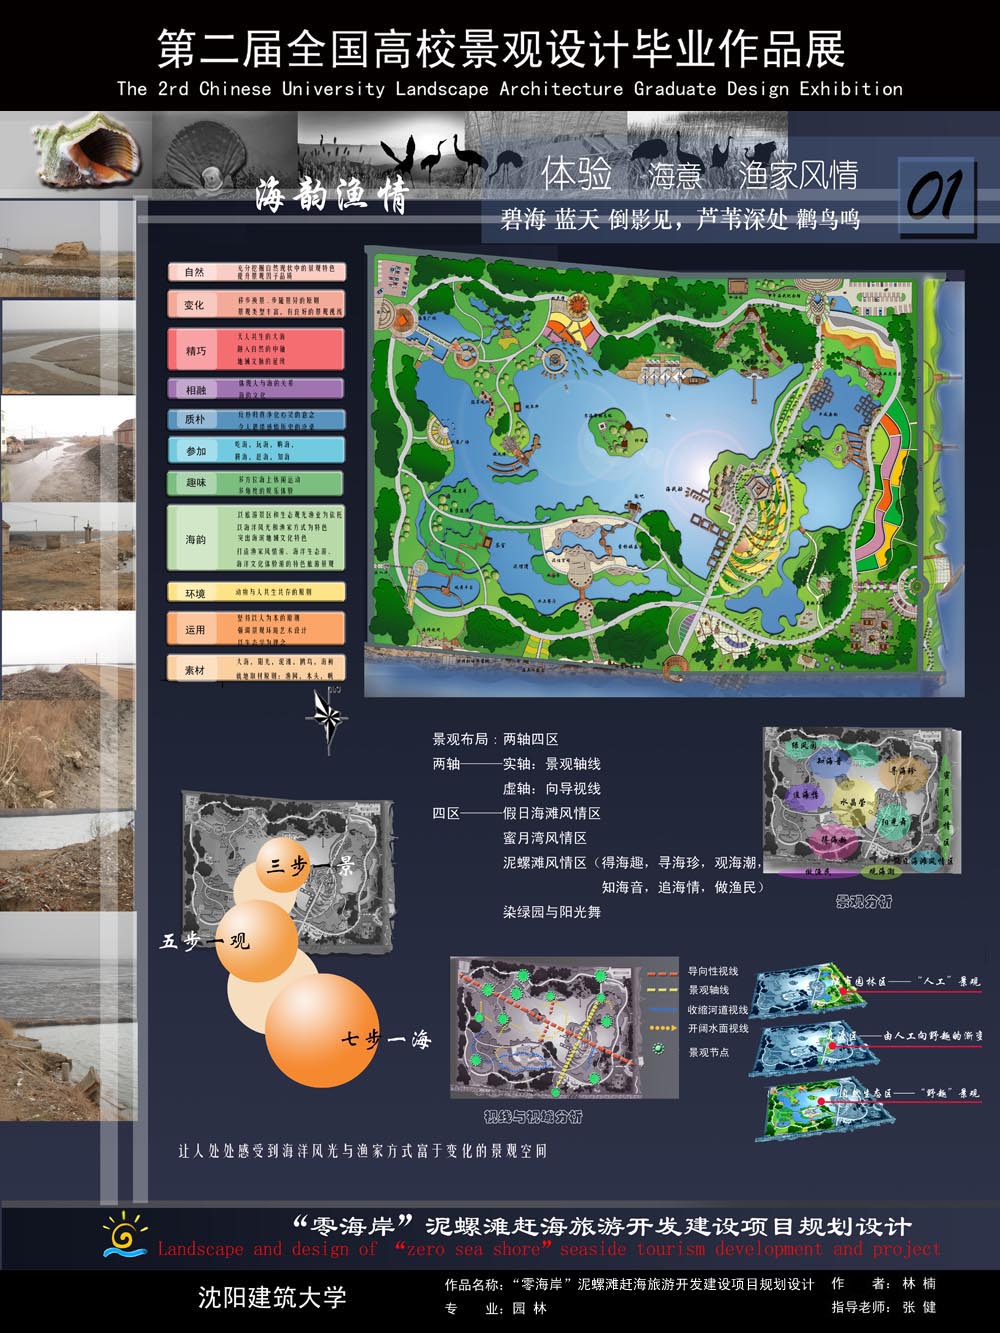The width and height of the screenshot is (1000, 1333).
Task: Click the 运用 orange principle bar
Action: tap(257, 629)
